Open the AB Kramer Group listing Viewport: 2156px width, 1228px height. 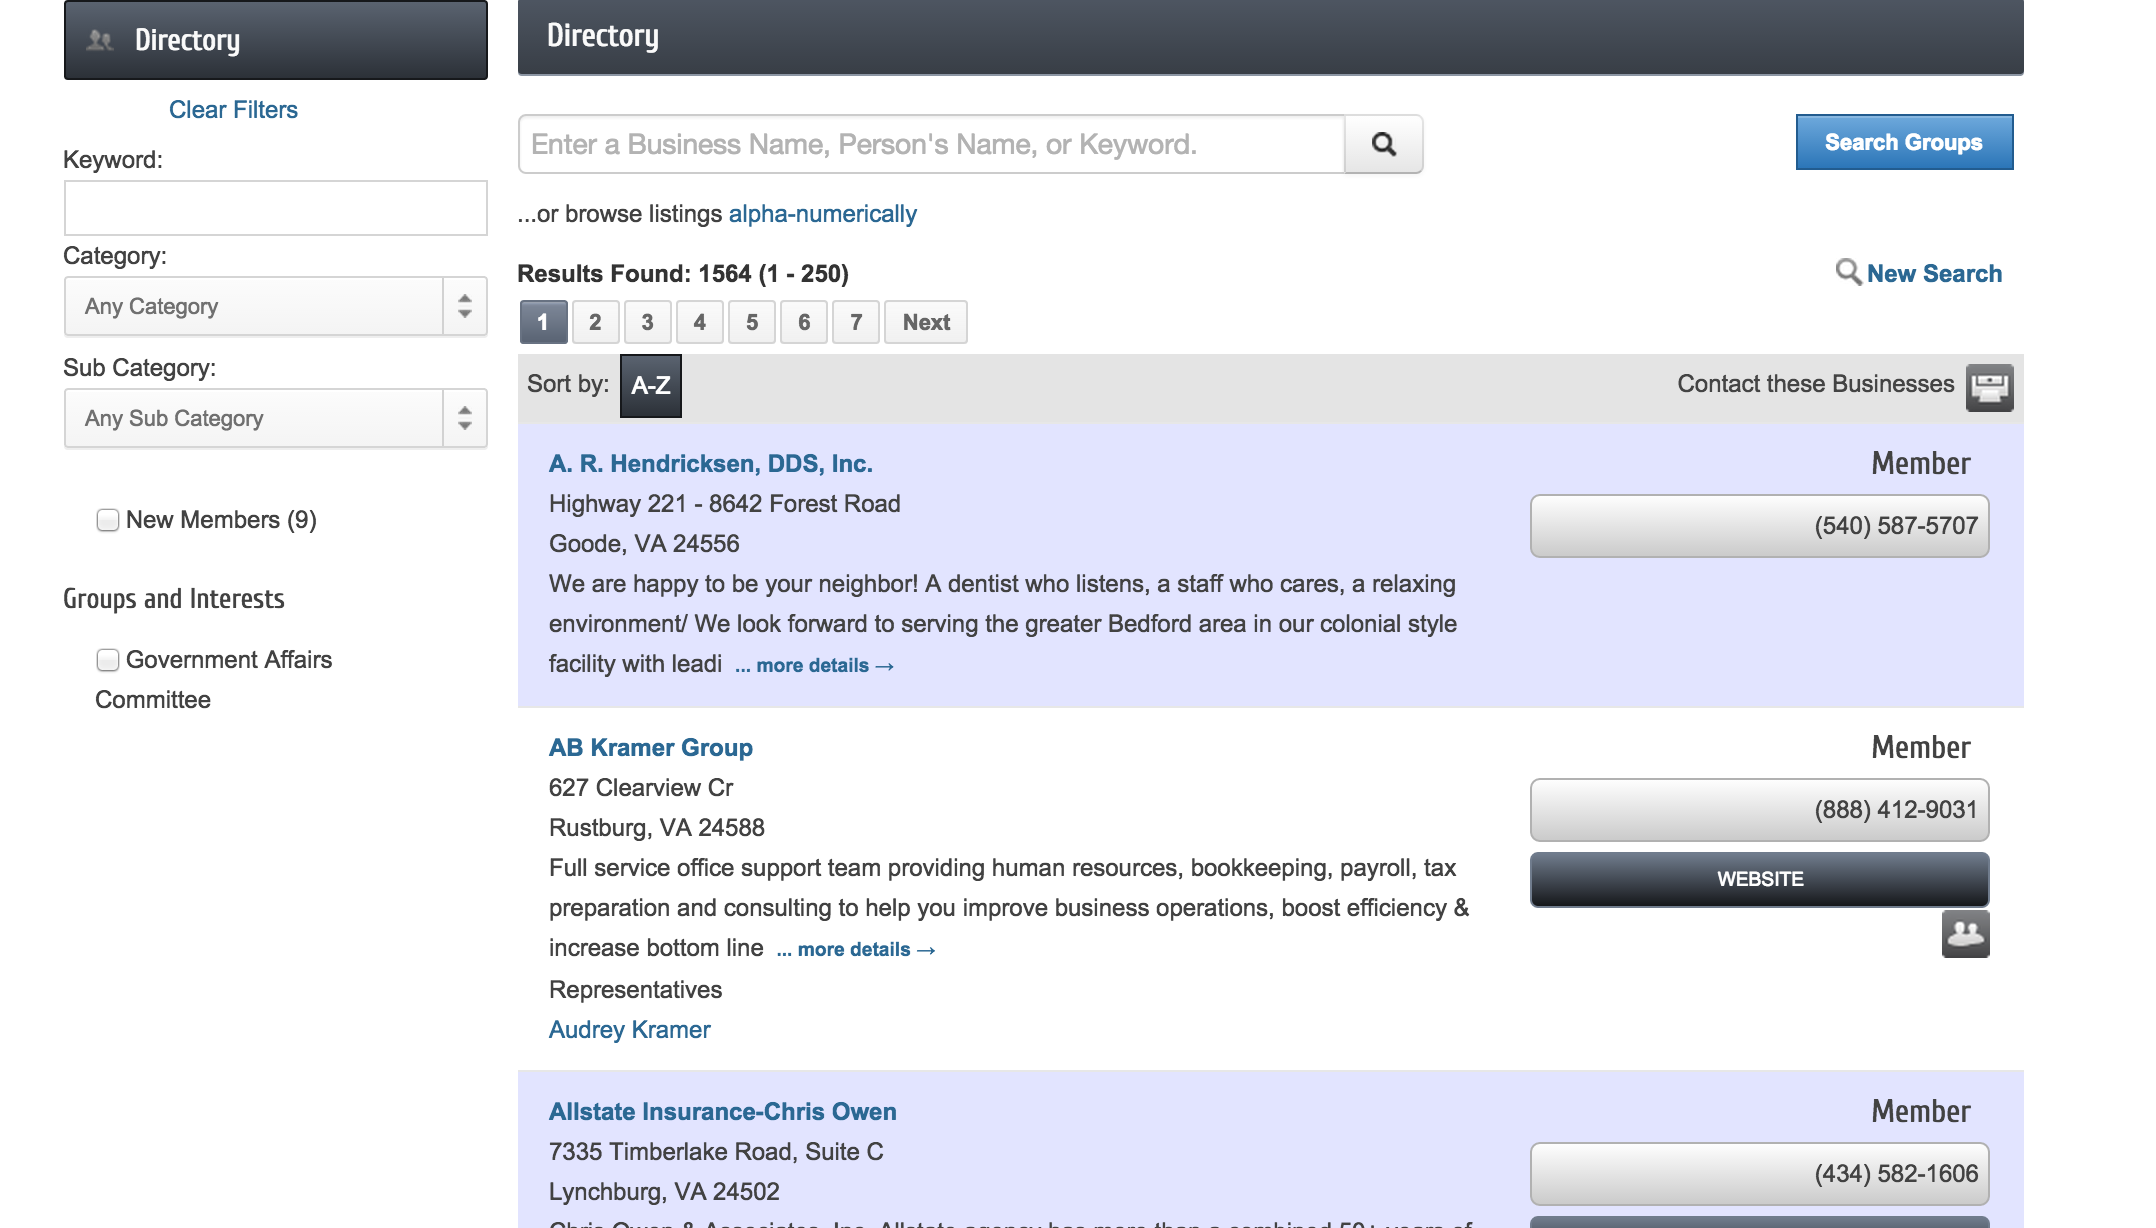point(651,747)
